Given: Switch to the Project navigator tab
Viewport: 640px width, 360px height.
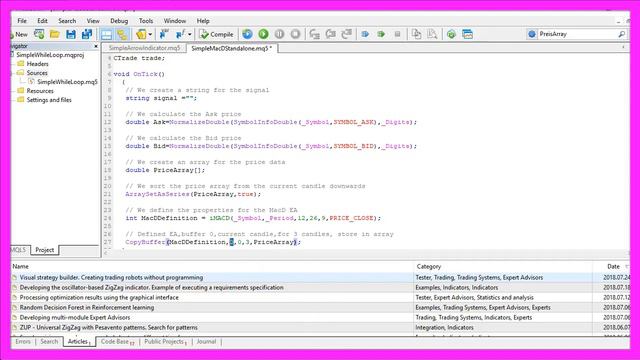Looking at the screenshot, I should click(44, 250).
